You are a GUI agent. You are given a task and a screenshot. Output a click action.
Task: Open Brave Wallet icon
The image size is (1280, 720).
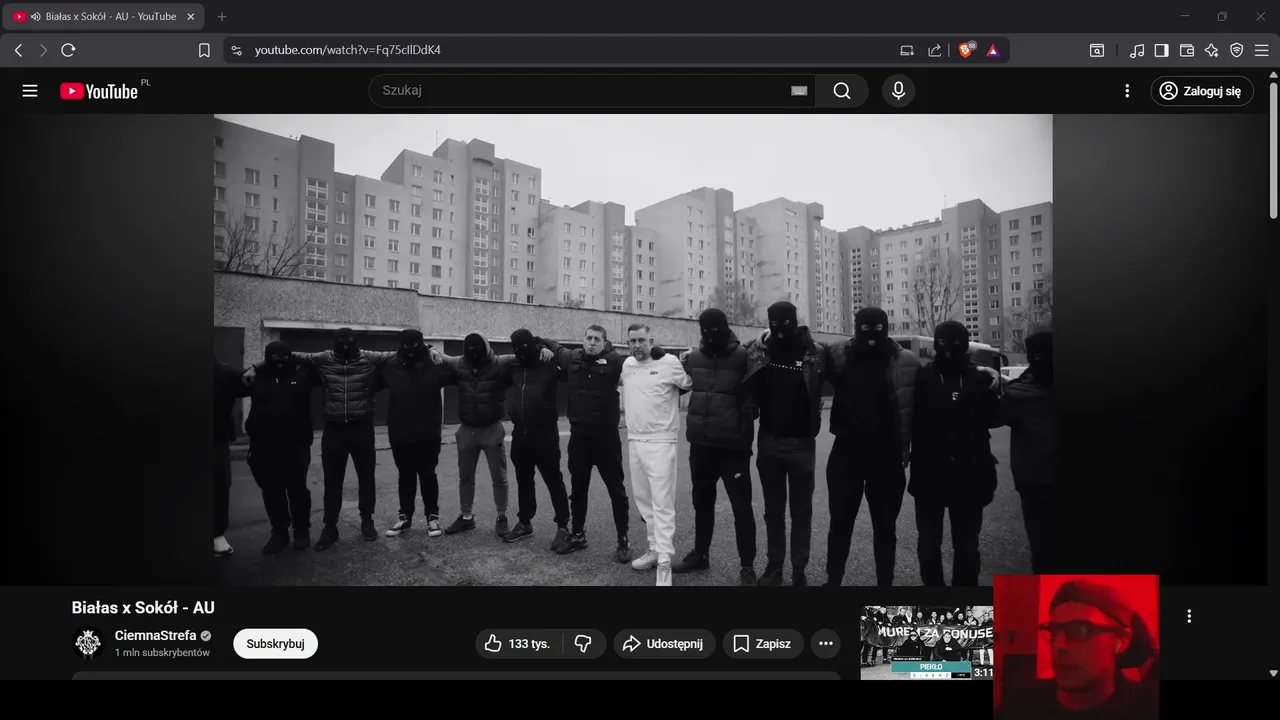point(1187,50)
